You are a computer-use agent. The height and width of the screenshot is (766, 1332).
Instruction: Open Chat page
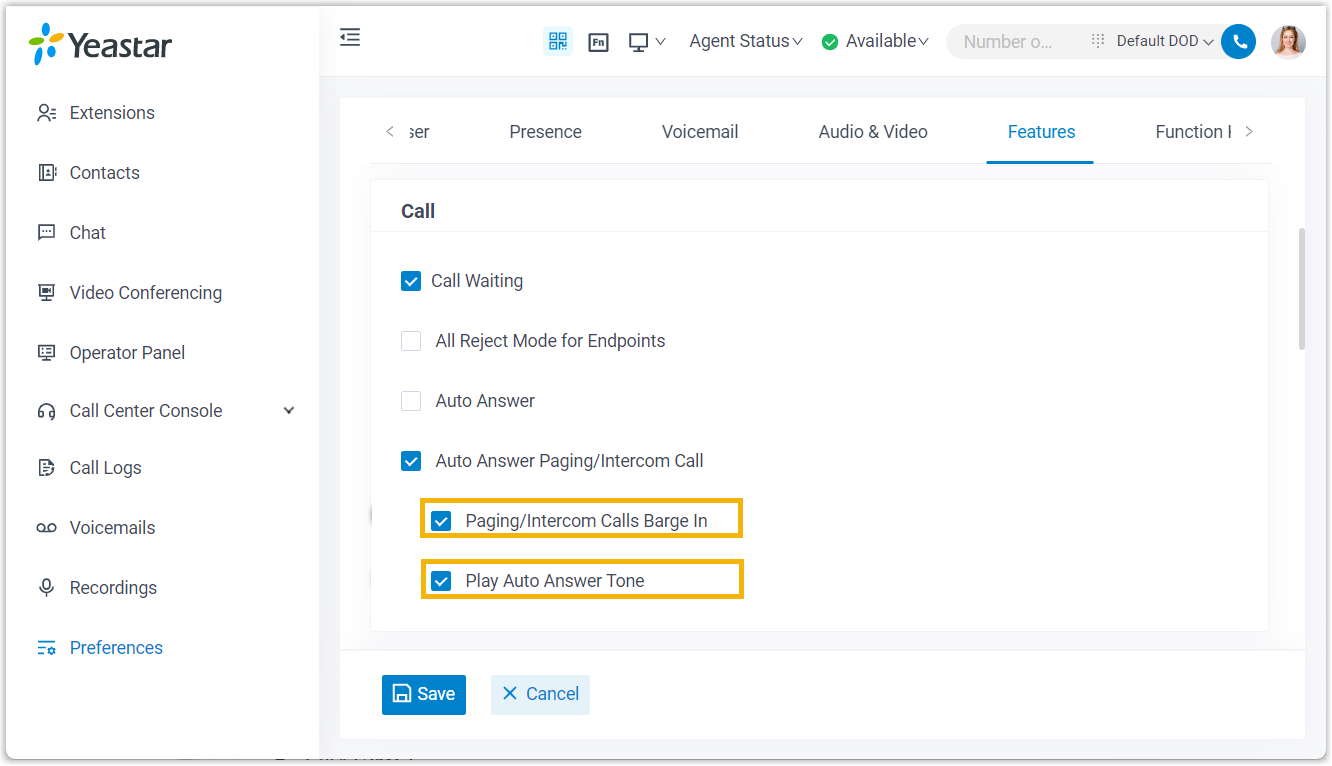coord(87,233)
